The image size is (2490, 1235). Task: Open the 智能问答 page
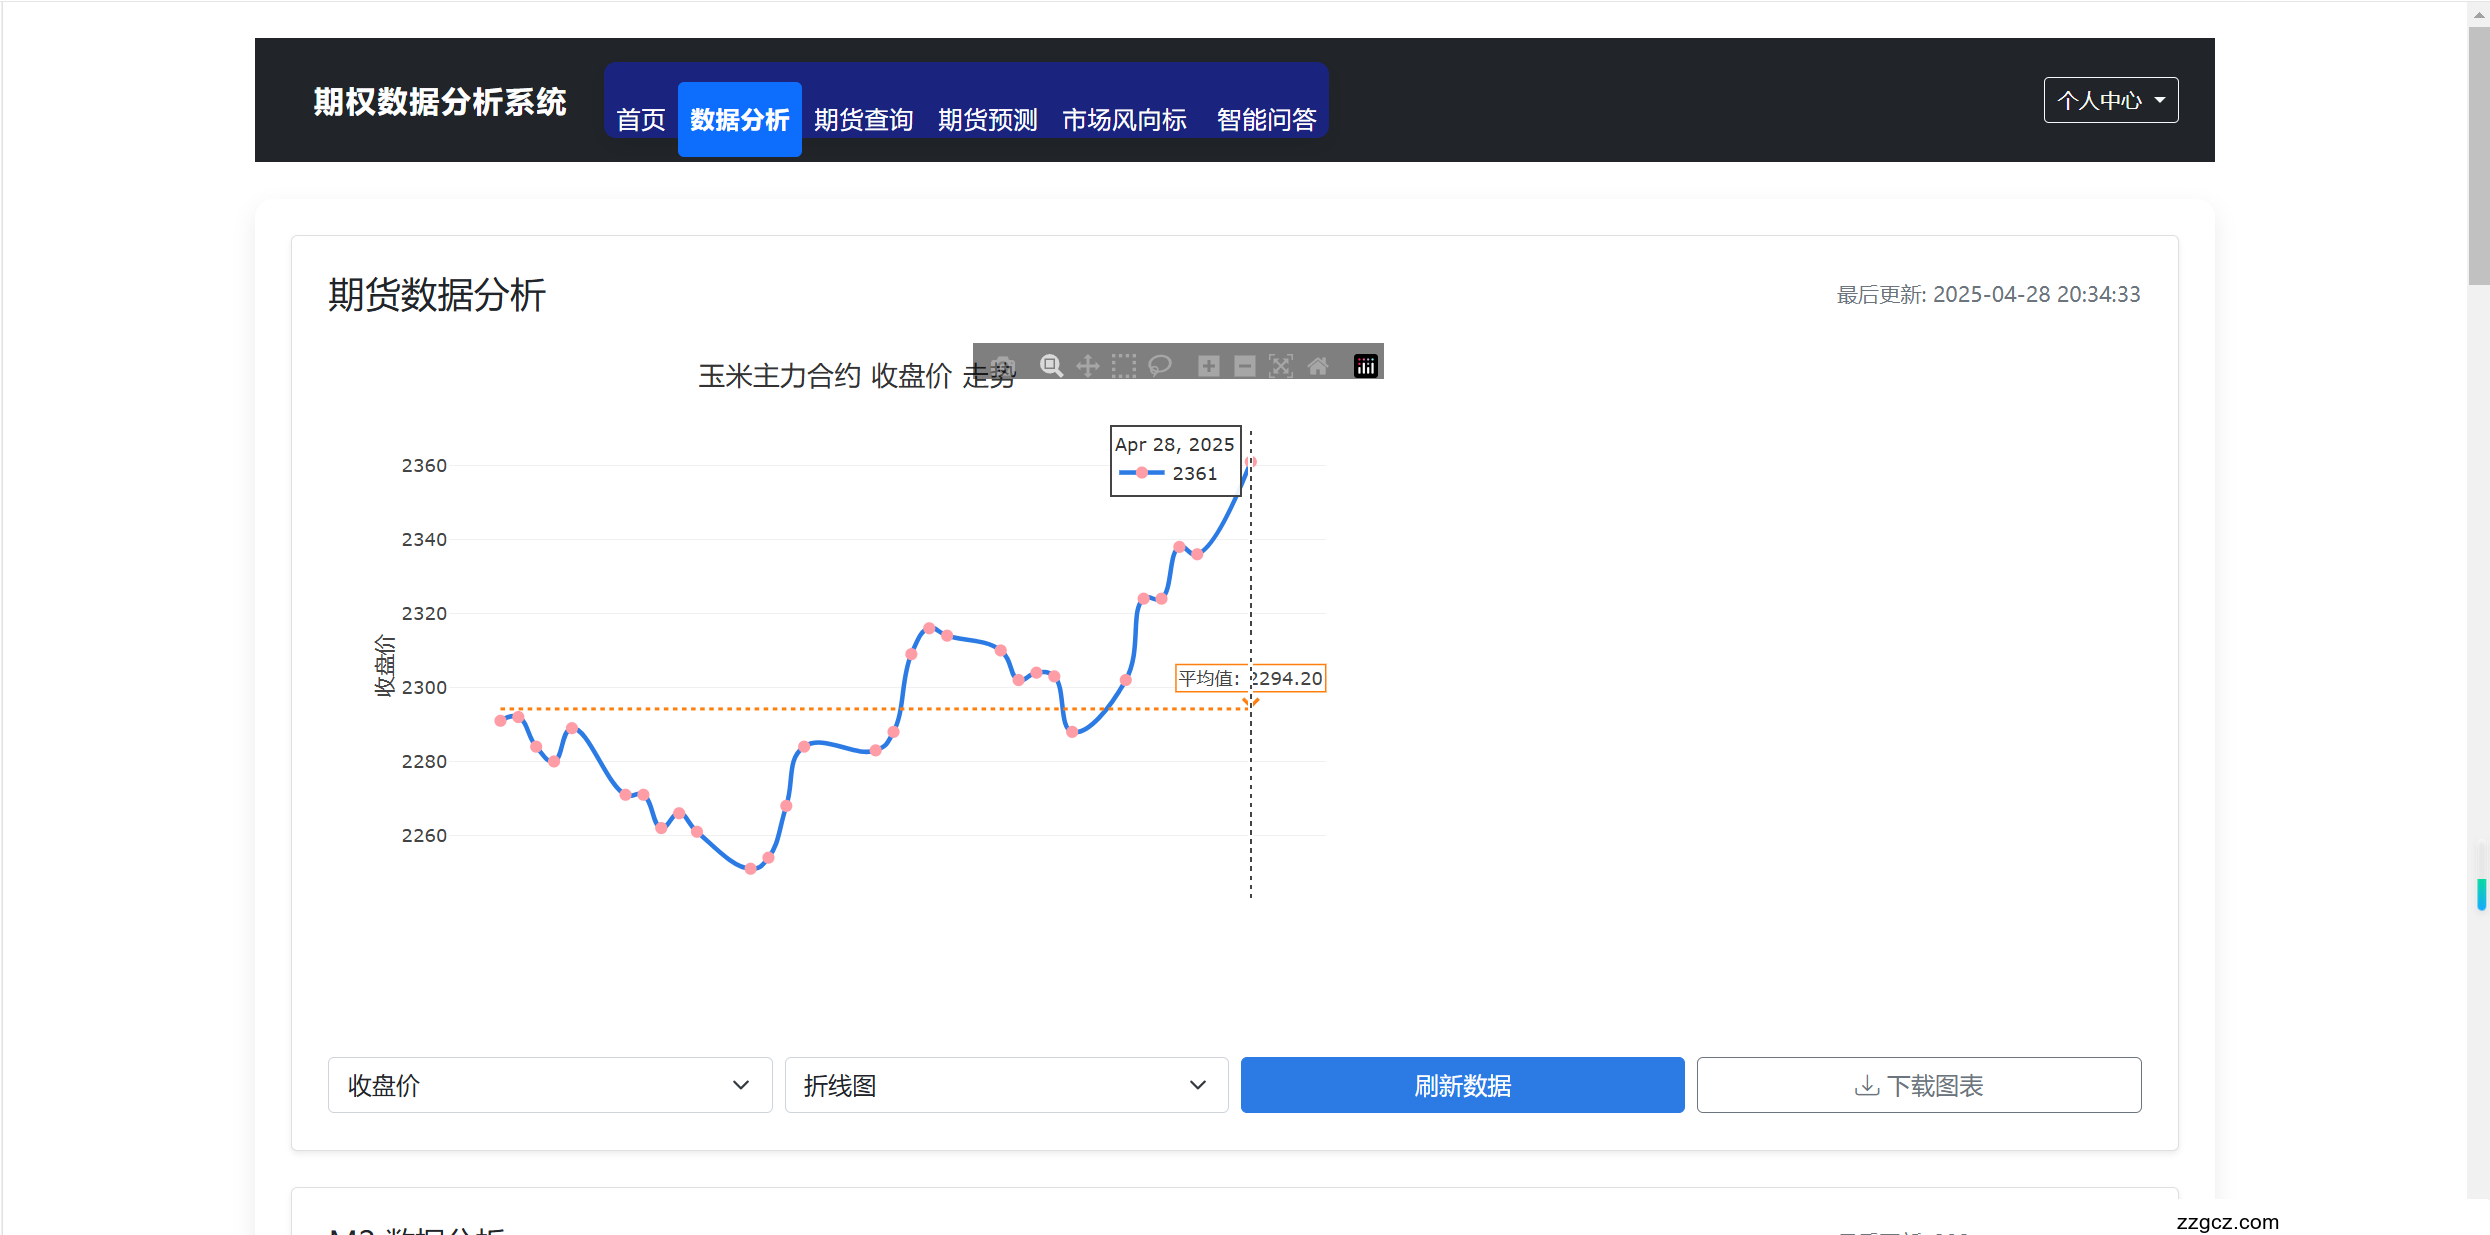[x=1265, y=119]
